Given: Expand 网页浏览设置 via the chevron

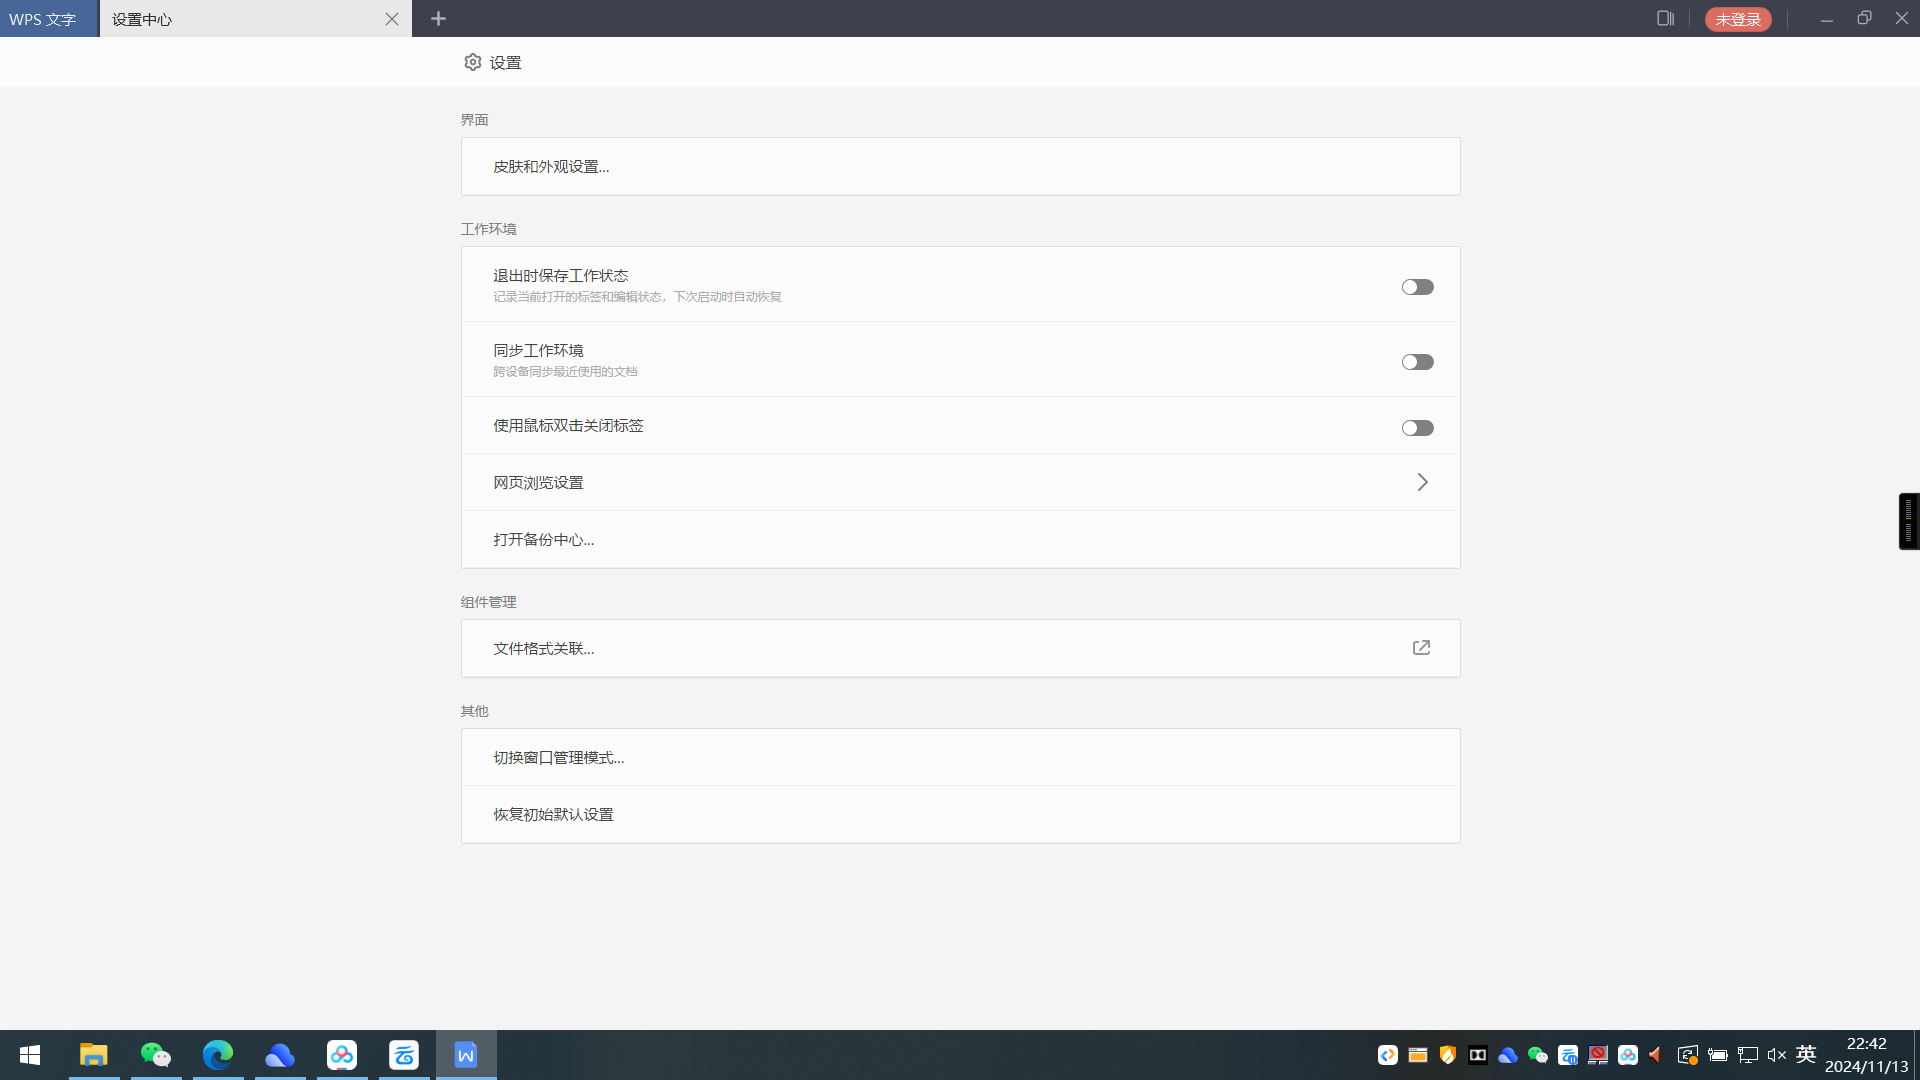Looking at the screenshot, I should pos(1422,481).
